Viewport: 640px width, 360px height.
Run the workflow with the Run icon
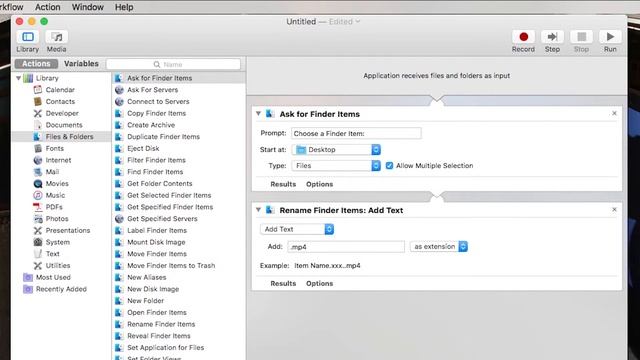[x=610, y=37]
